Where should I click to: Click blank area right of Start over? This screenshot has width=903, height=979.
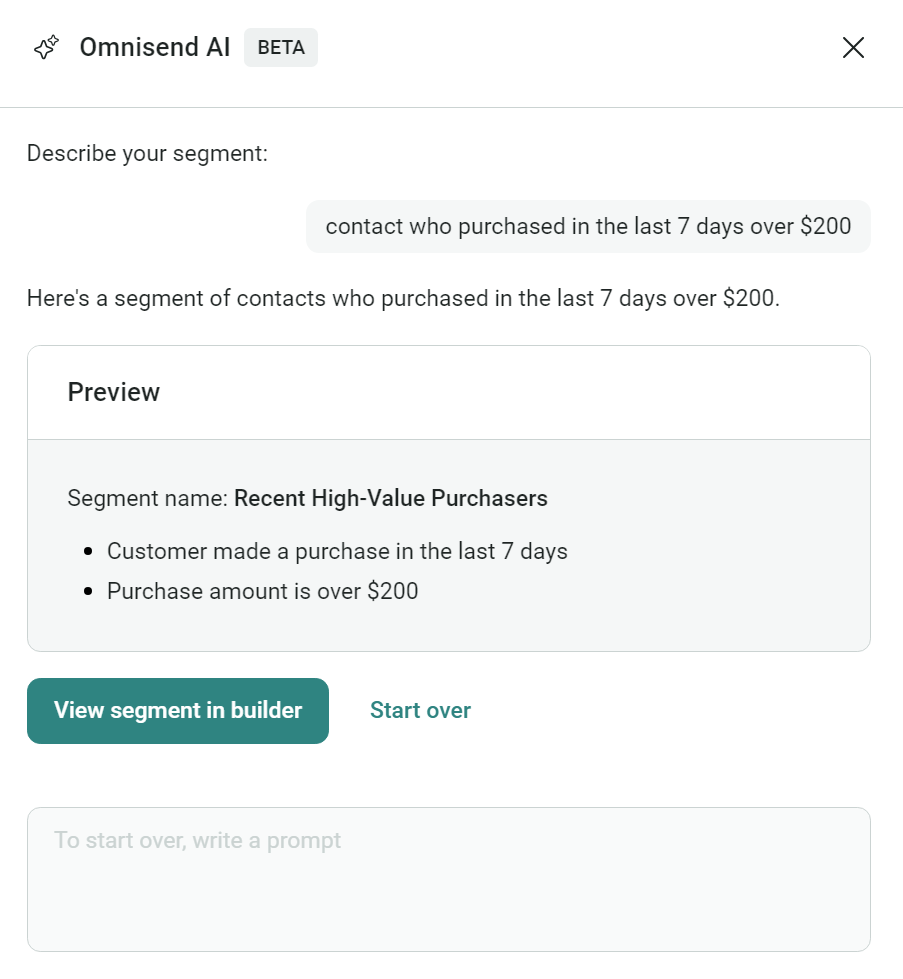[x=680, y=711]
